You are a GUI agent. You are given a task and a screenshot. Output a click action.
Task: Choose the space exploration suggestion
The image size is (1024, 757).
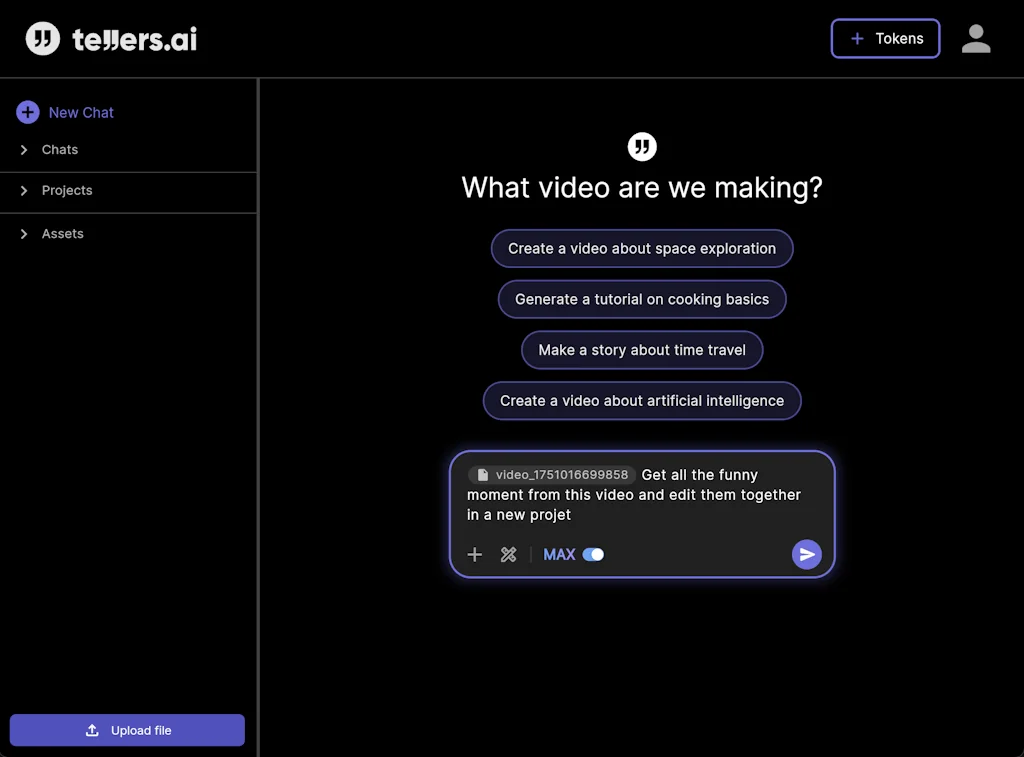click(x=642, y=248)
